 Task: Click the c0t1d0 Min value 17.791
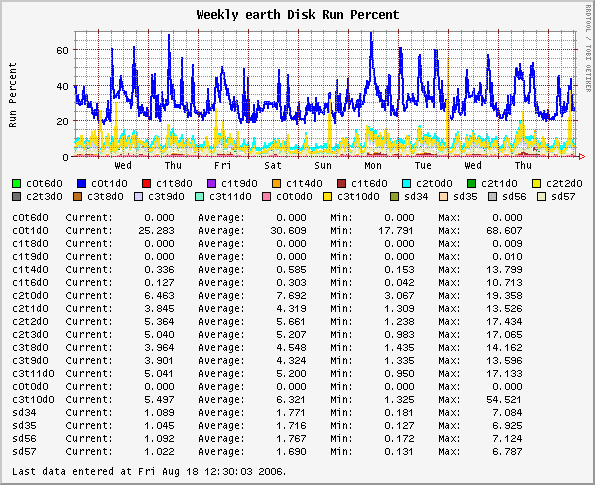(x=396, y=231)
